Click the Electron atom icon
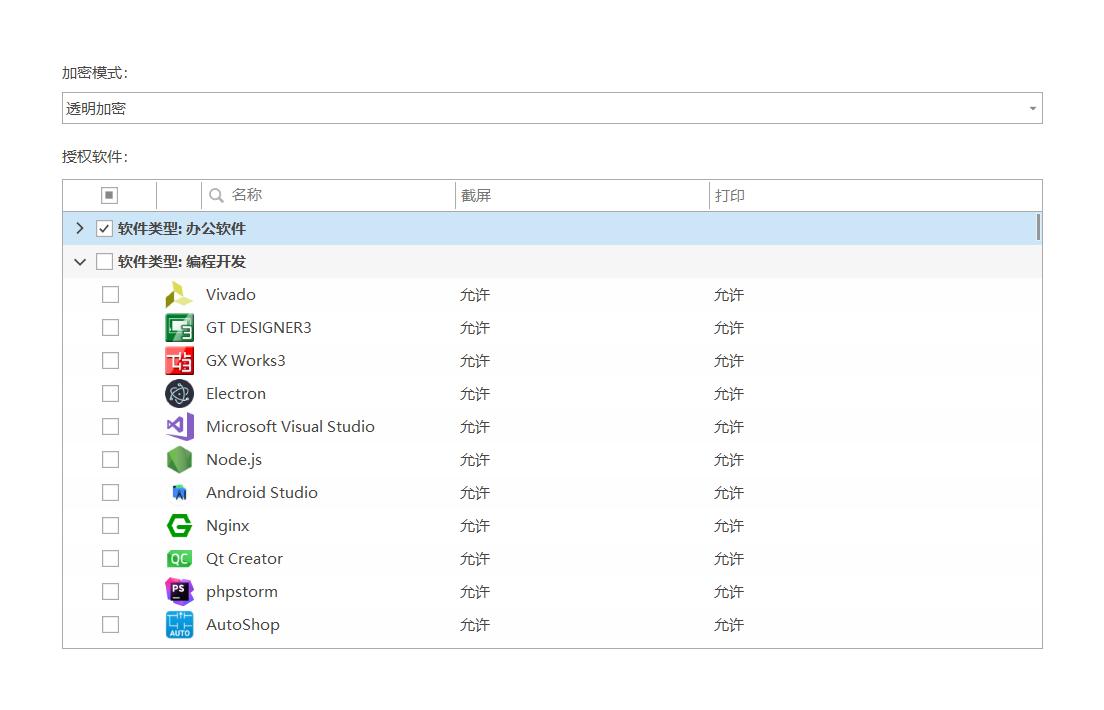The image size is (1104, 710). pos(179,394)
